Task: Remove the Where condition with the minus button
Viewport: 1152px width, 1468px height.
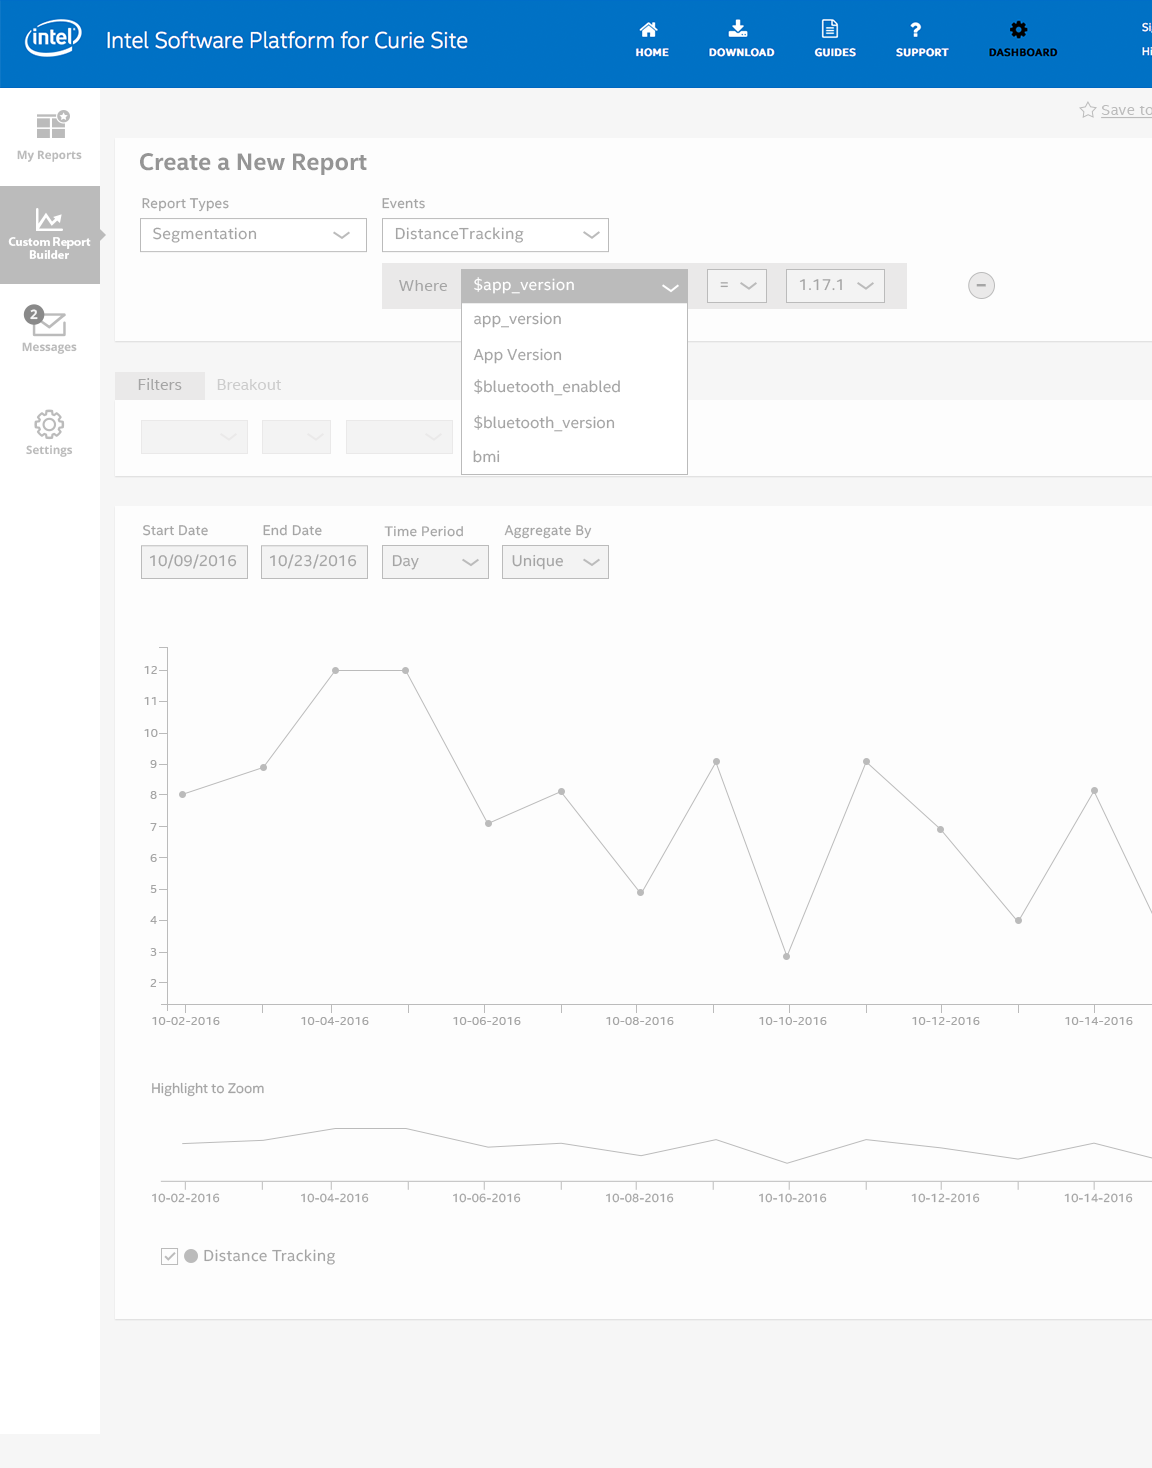Action: click(981, 286)
